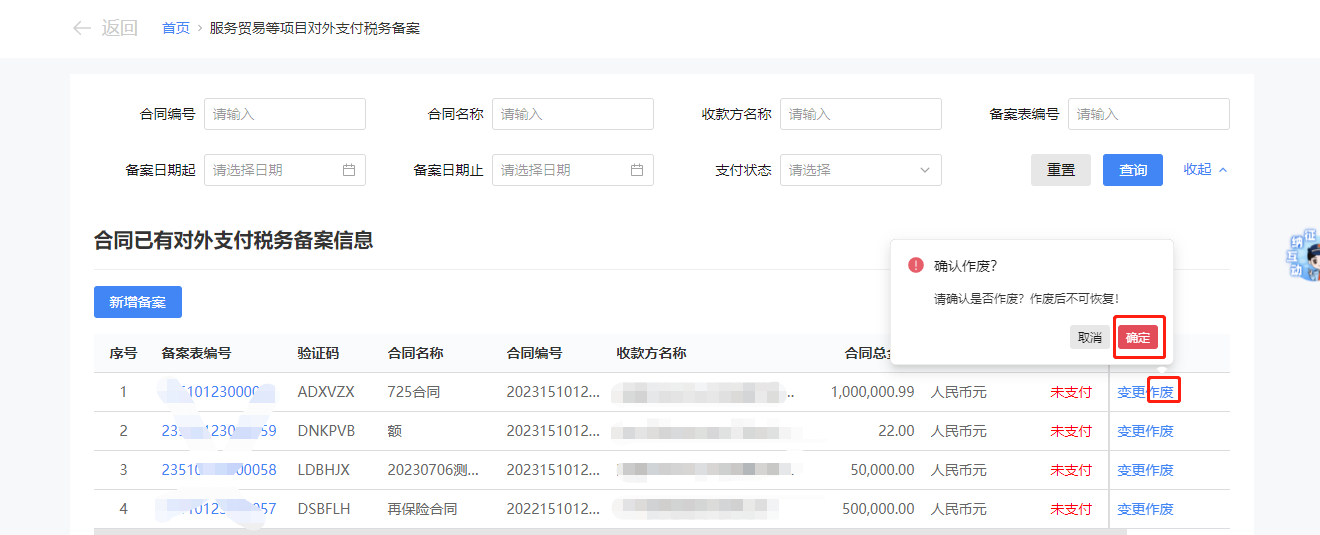Viewport: 1320px width, 535px height.
Task: Click calendar icon in 备案日期止 field
Action: (x=637, y=170)
